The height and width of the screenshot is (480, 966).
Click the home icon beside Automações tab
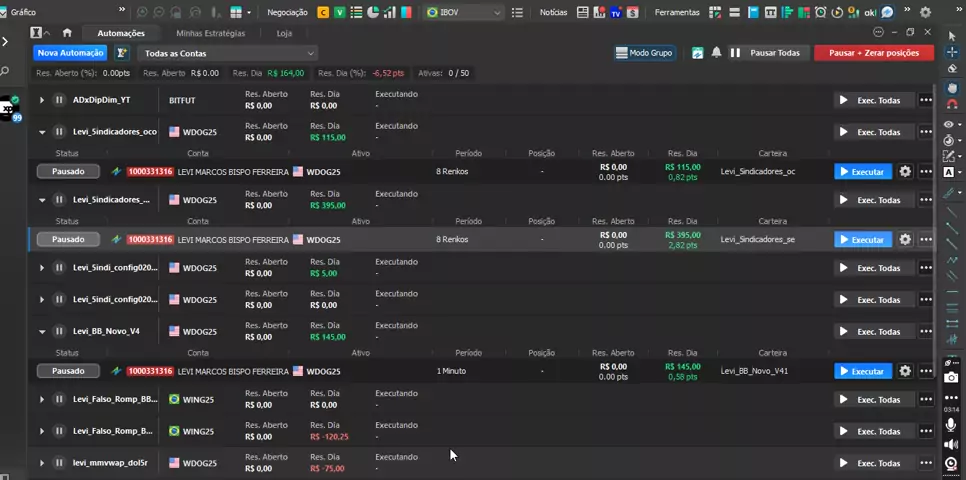[67, 32]
